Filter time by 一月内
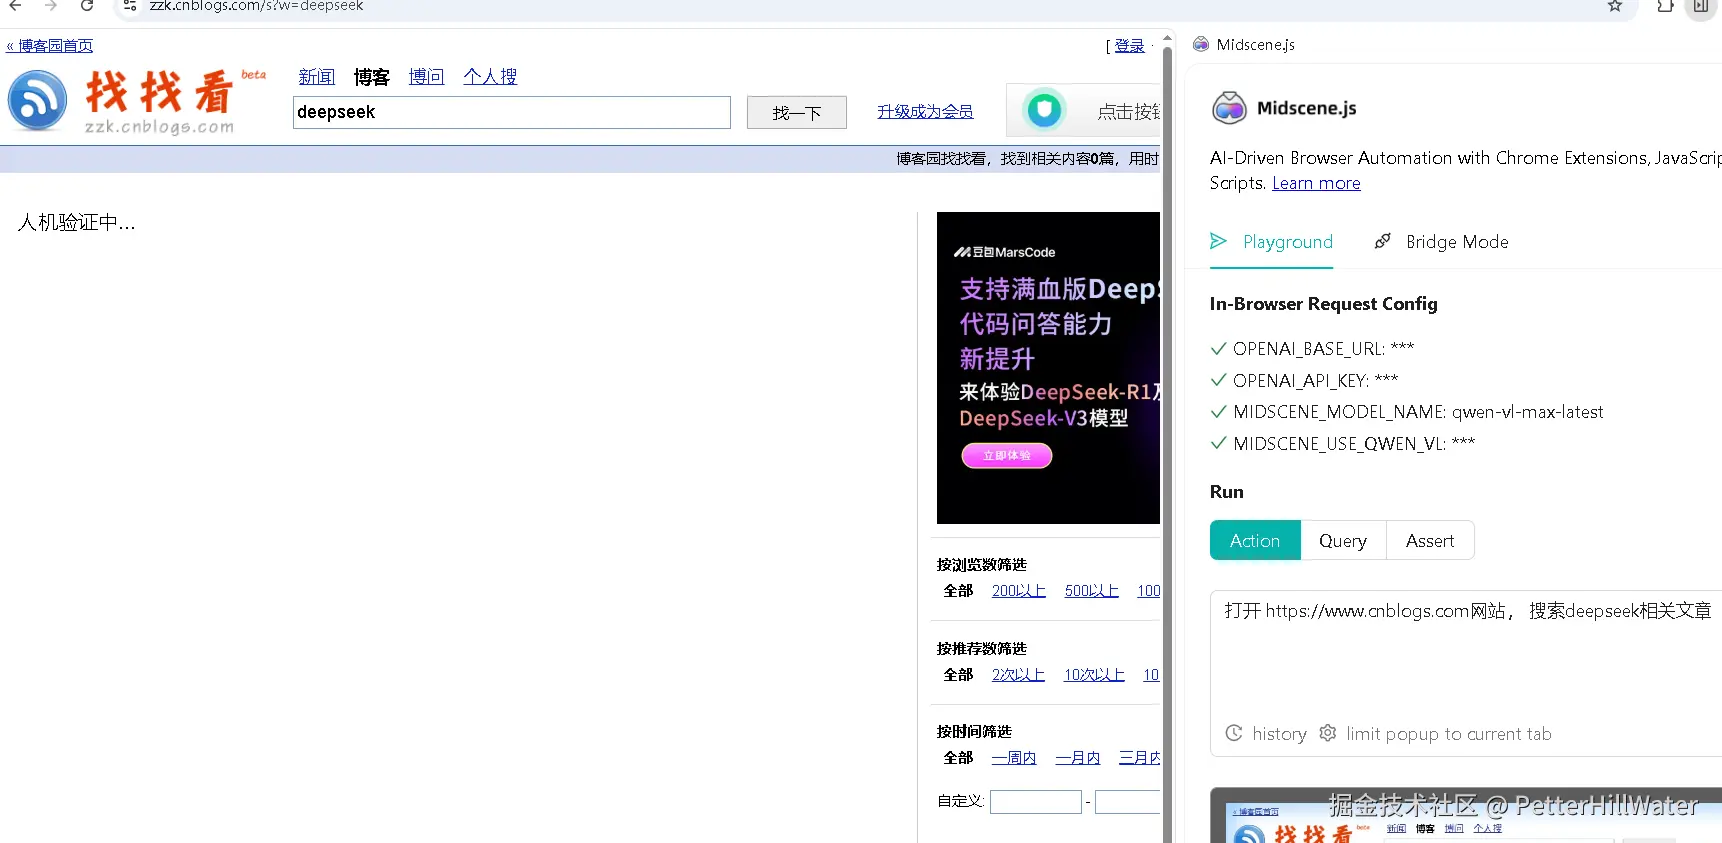Screen dimensions: 1722x843 point(1078,758)
